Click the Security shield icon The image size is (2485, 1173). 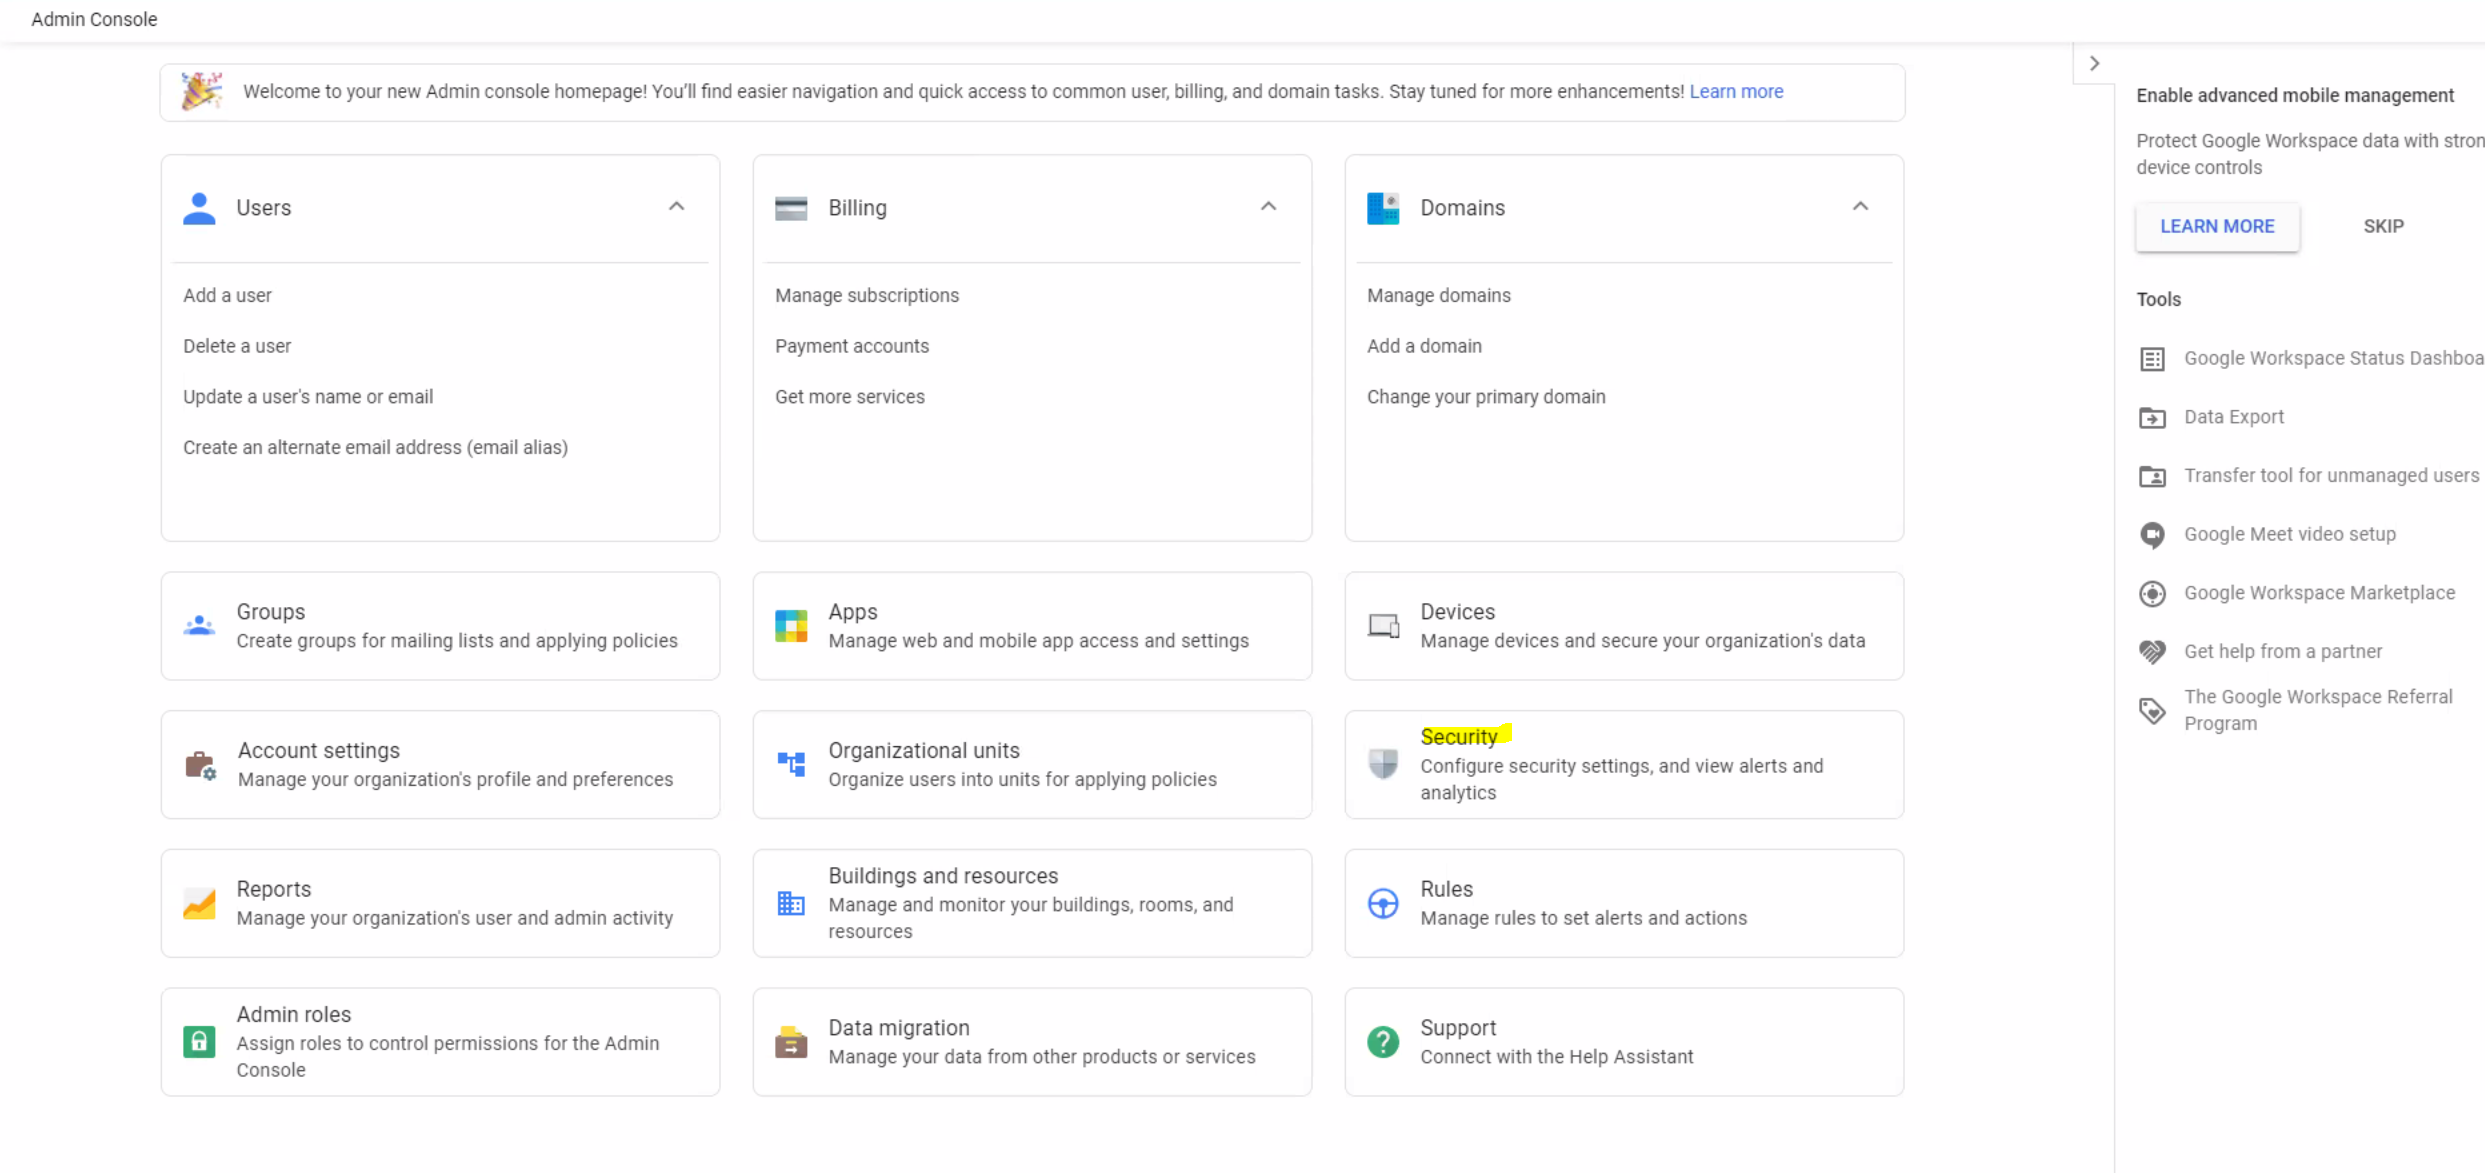(1383, 764)
